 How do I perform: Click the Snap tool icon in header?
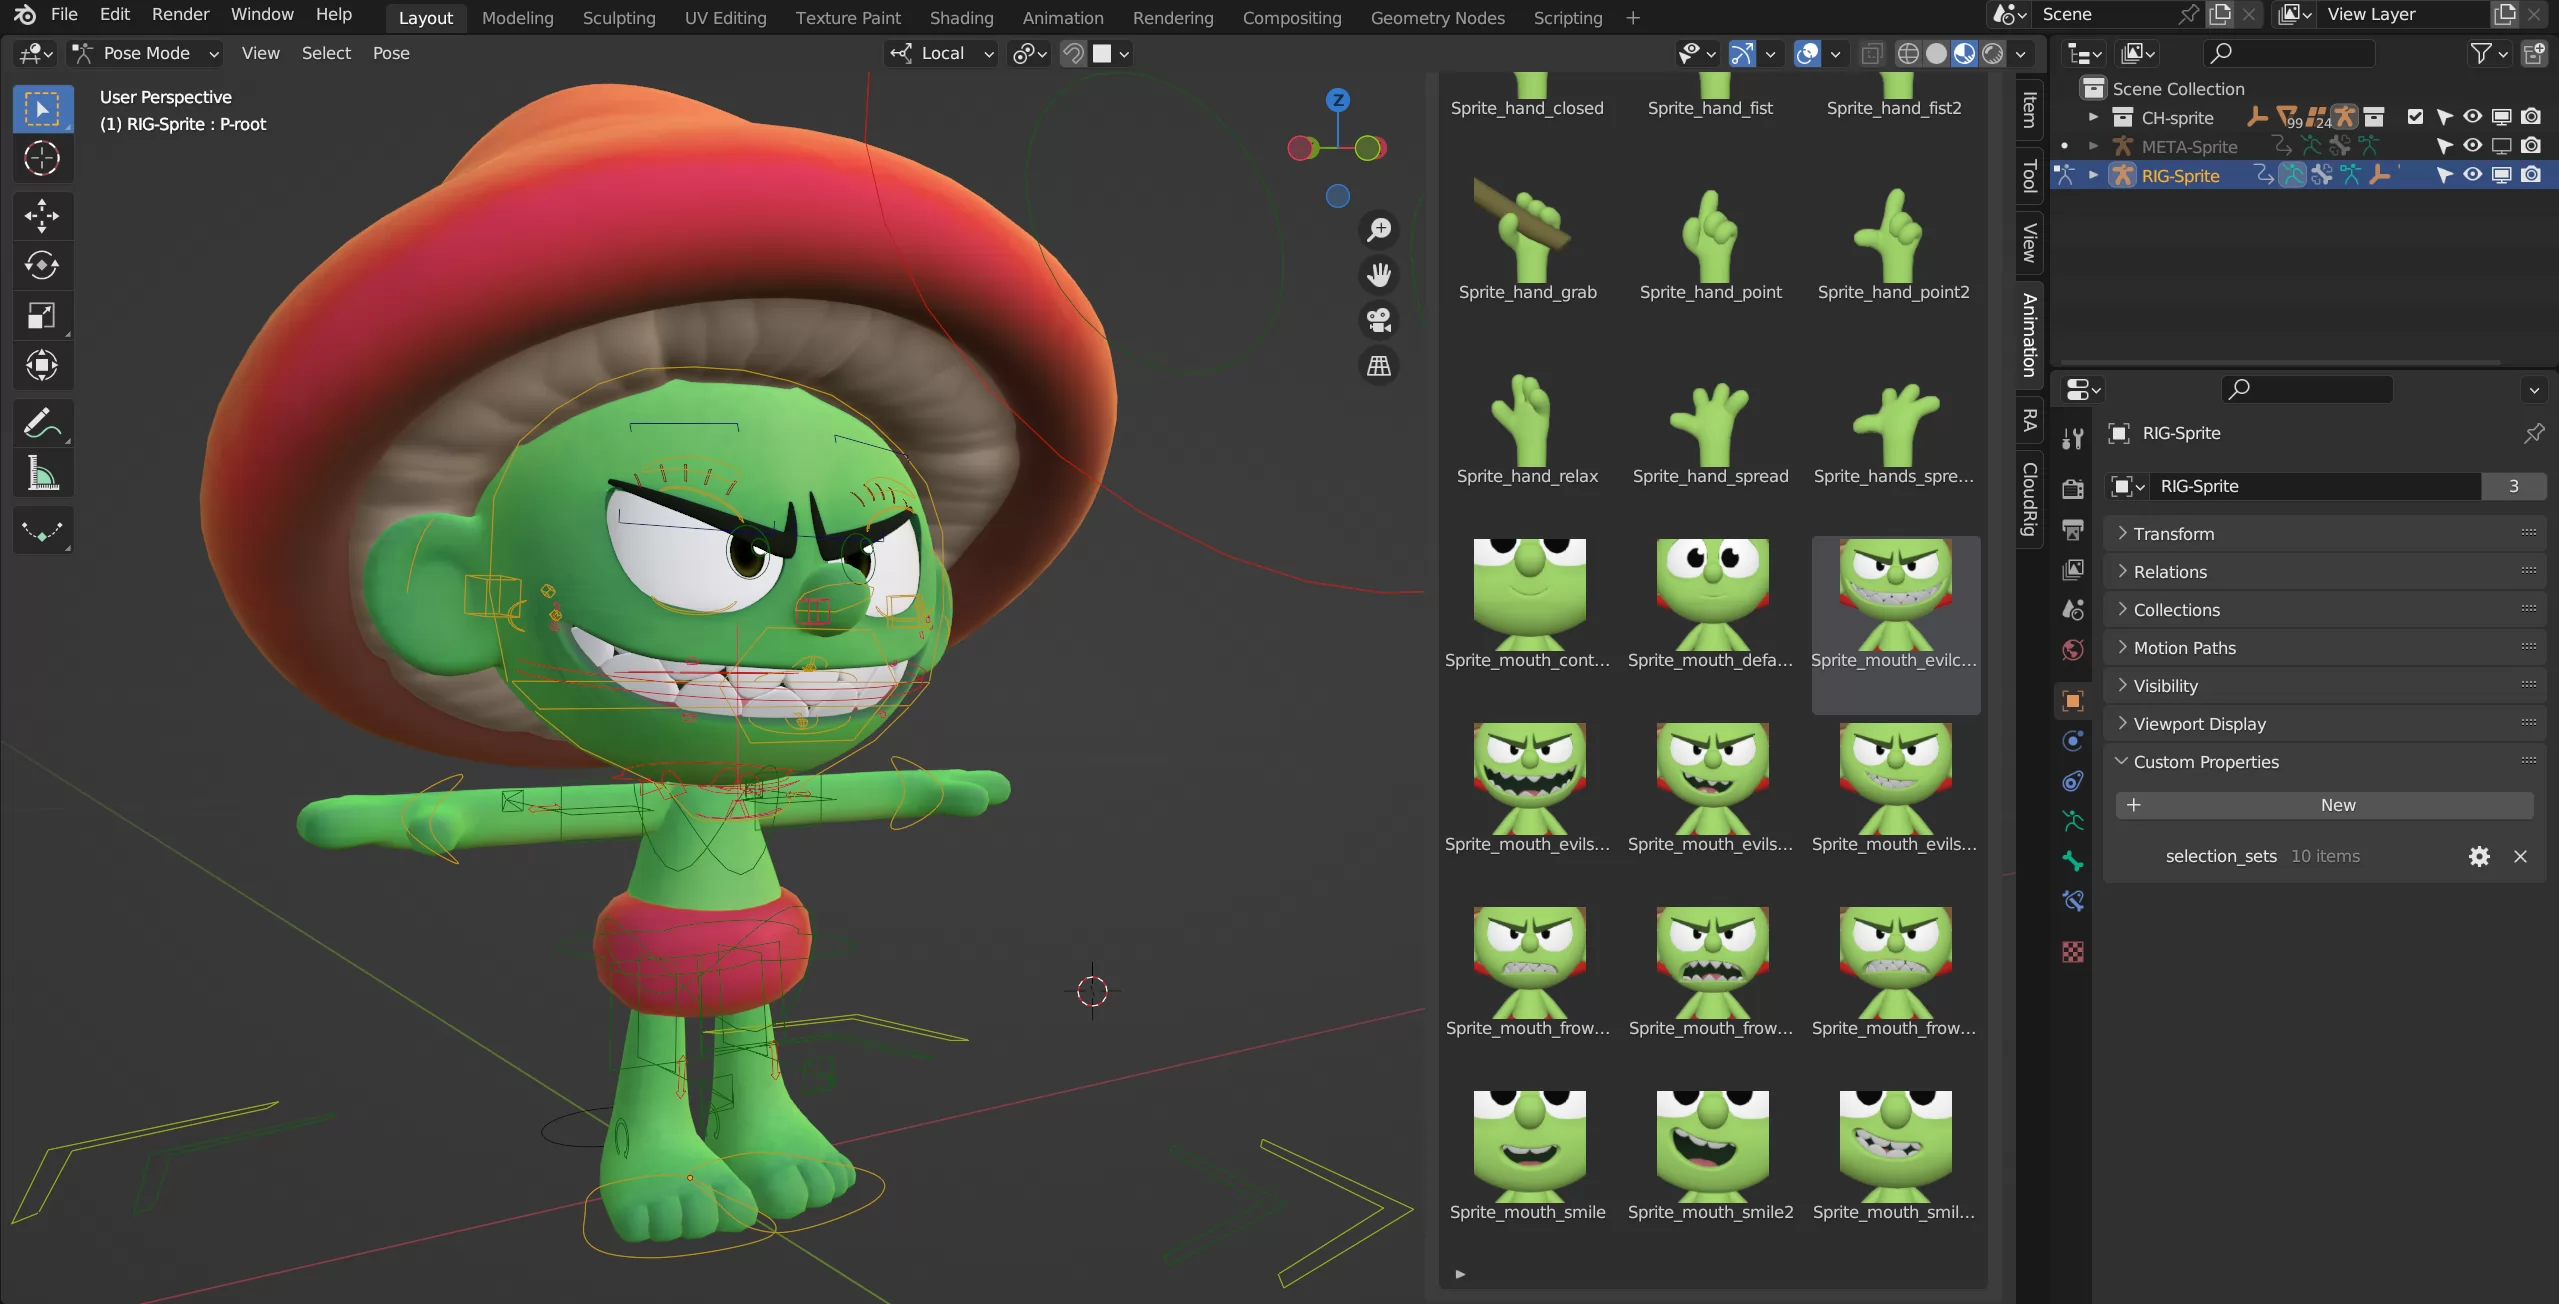pos(1074,52)
